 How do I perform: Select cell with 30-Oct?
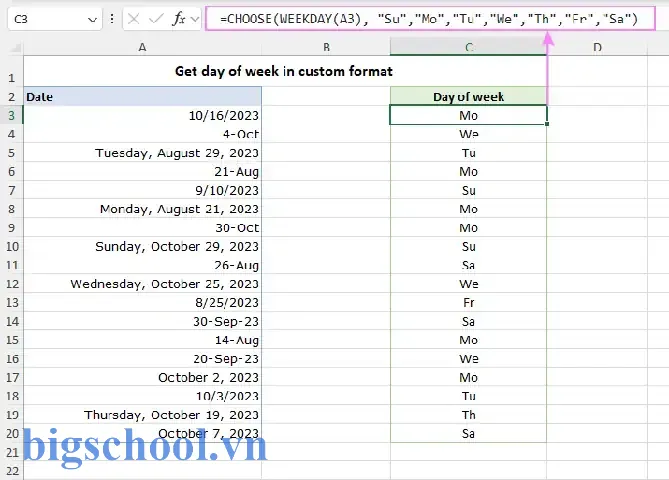[x=143, y=228]
